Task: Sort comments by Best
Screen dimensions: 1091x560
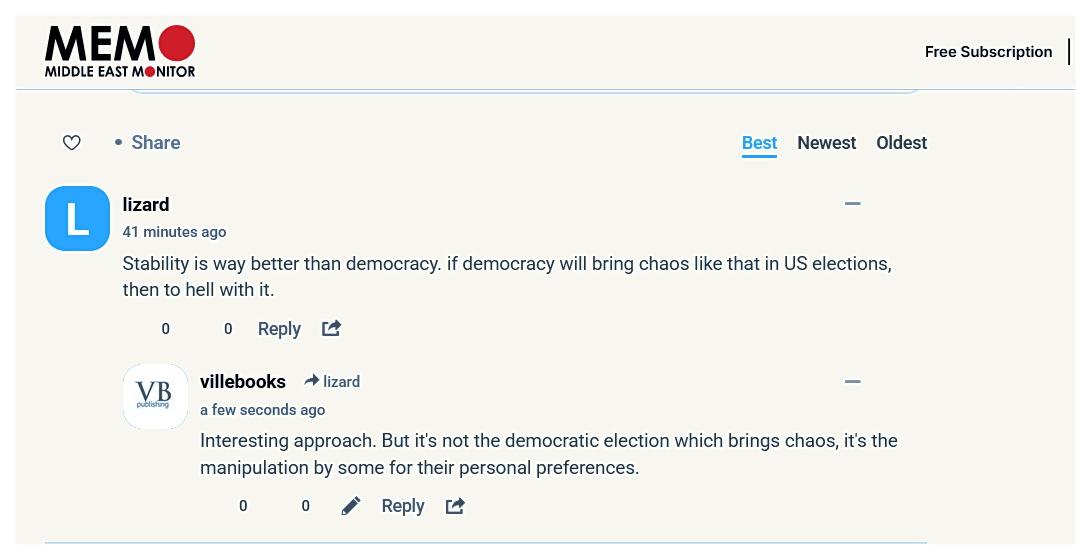Action: (759, 143)
